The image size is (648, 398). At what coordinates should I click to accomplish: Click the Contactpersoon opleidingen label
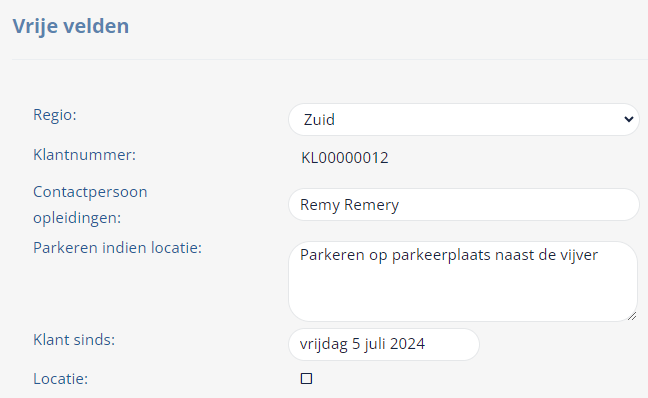[x=90, y=205]
